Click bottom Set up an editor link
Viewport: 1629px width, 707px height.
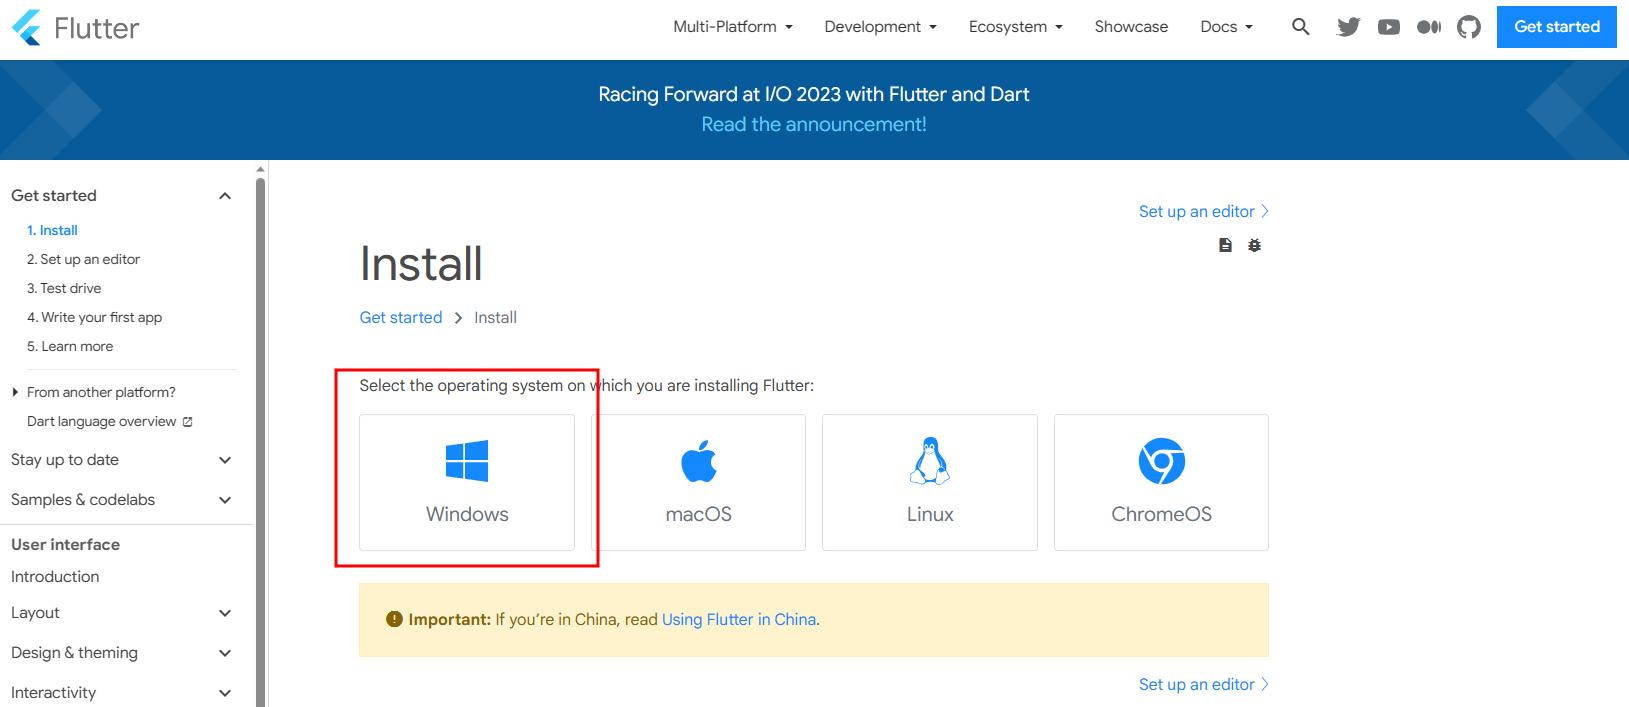pyautogui.click(x=1204, y=684)
